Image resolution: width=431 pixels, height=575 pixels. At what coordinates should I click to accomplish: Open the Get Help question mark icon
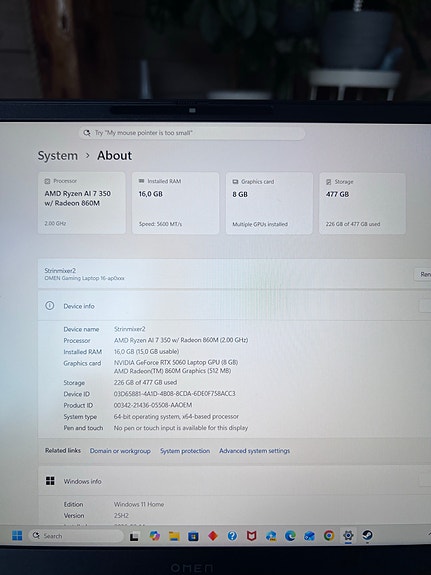232,536
